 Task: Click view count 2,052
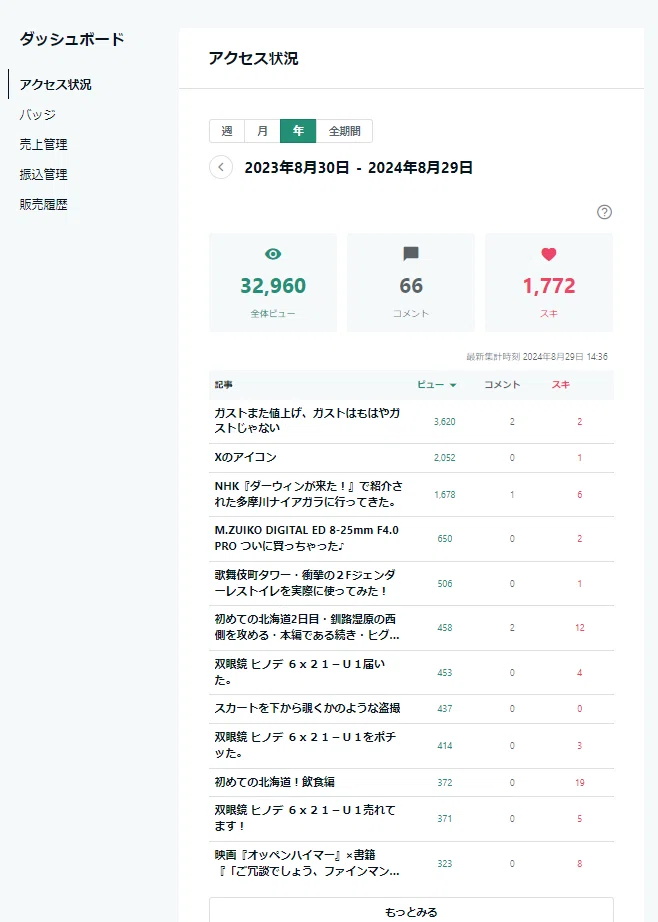pos(445,457)
